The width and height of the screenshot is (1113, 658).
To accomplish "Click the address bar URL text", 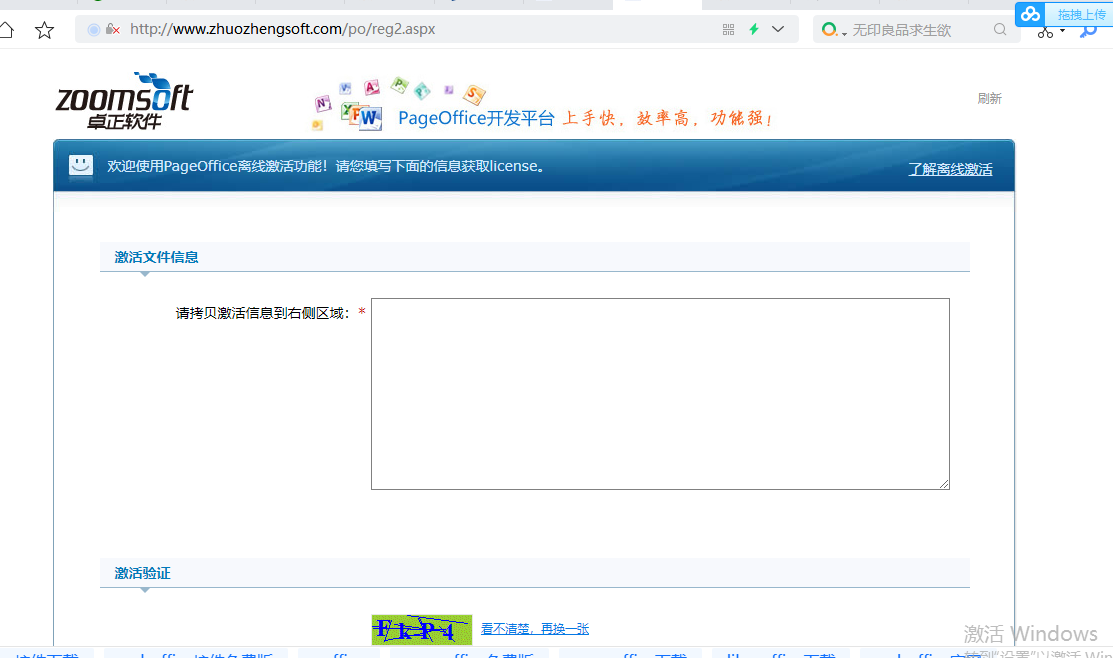I will [x=283, y=29].
